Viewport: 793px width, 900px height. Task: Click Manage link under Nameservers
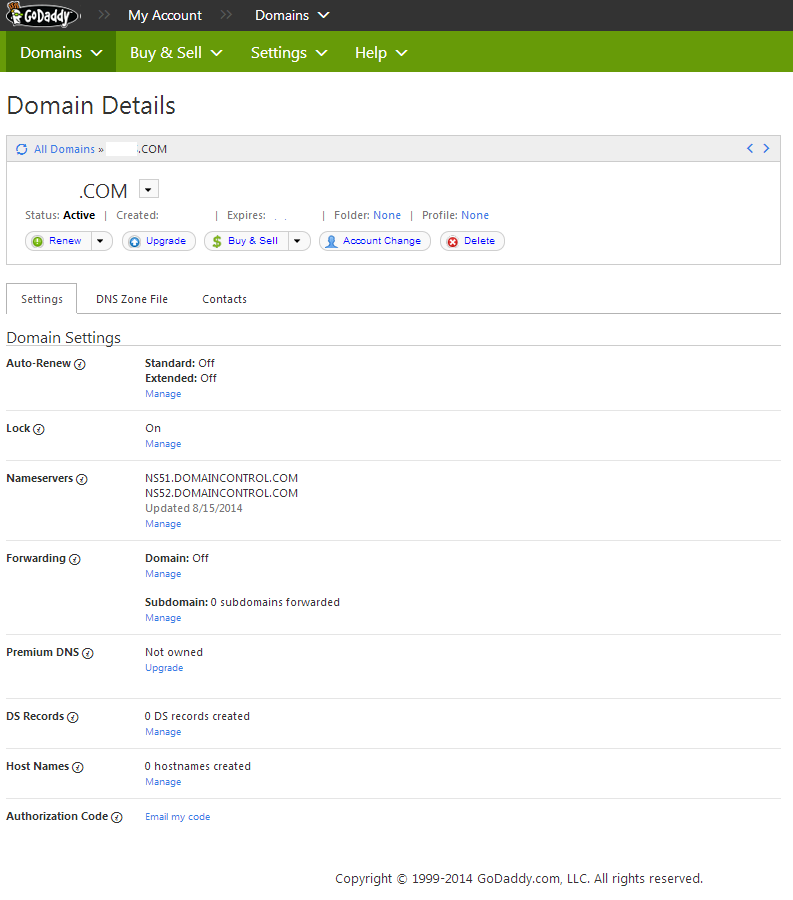pyautogui.click(x=163, y=524)
